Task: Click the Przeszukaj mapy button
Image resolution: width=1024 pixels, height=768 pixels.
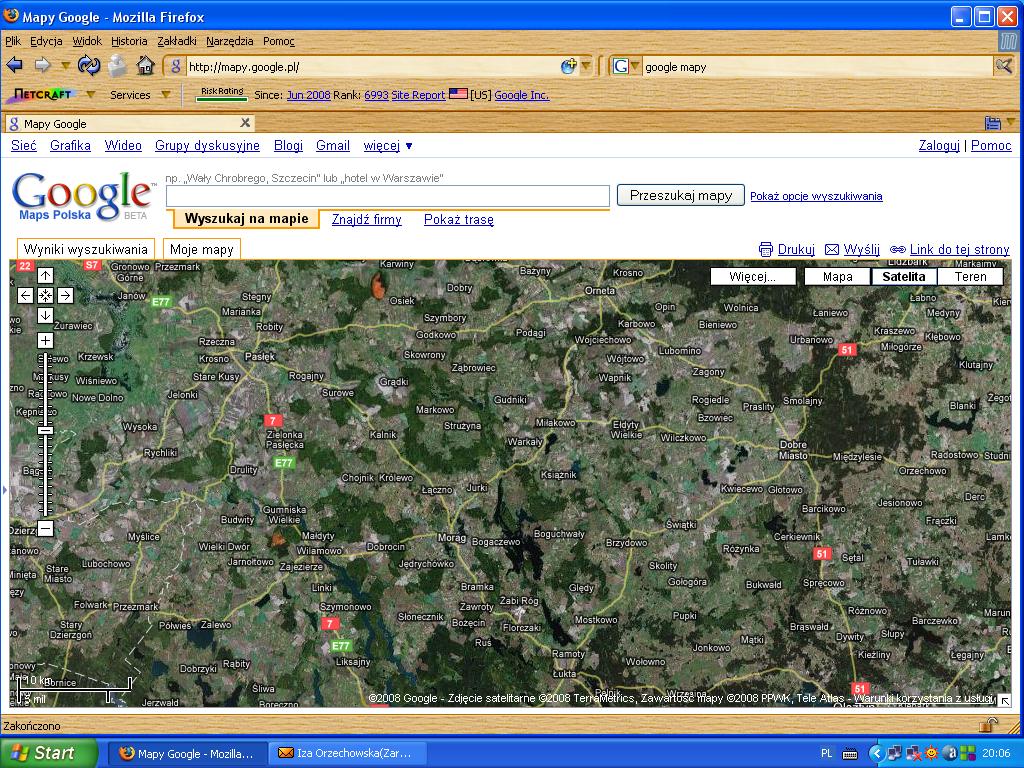Action: [680, 196]
